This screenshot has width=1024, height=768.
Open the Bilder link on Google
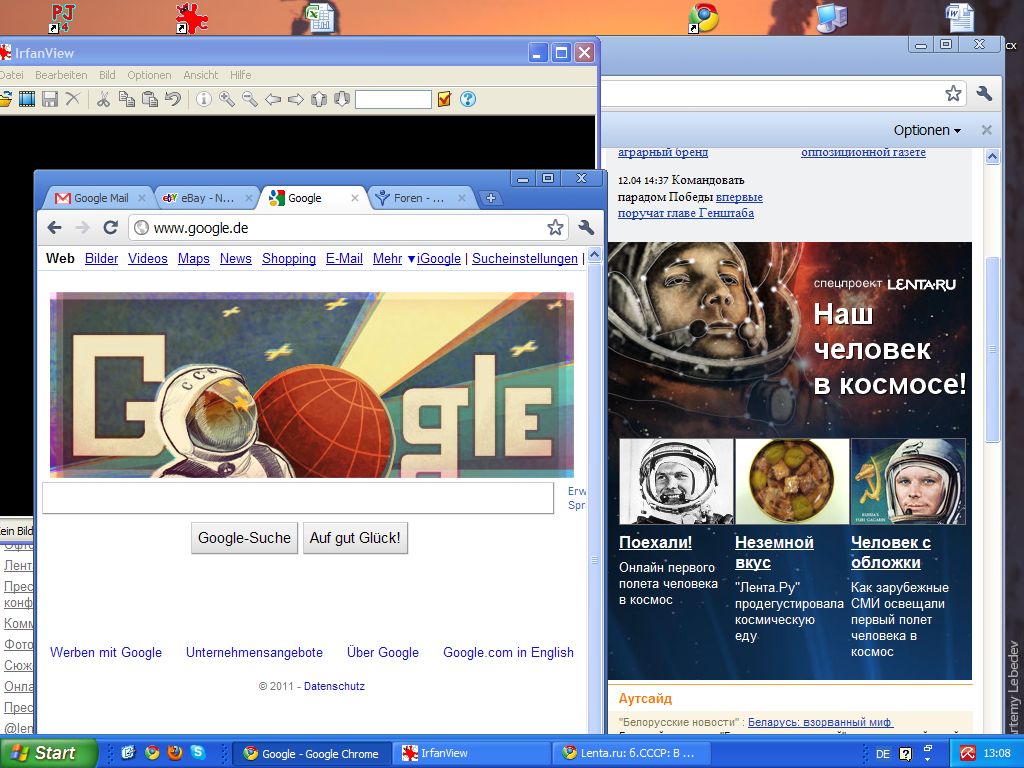101,259
